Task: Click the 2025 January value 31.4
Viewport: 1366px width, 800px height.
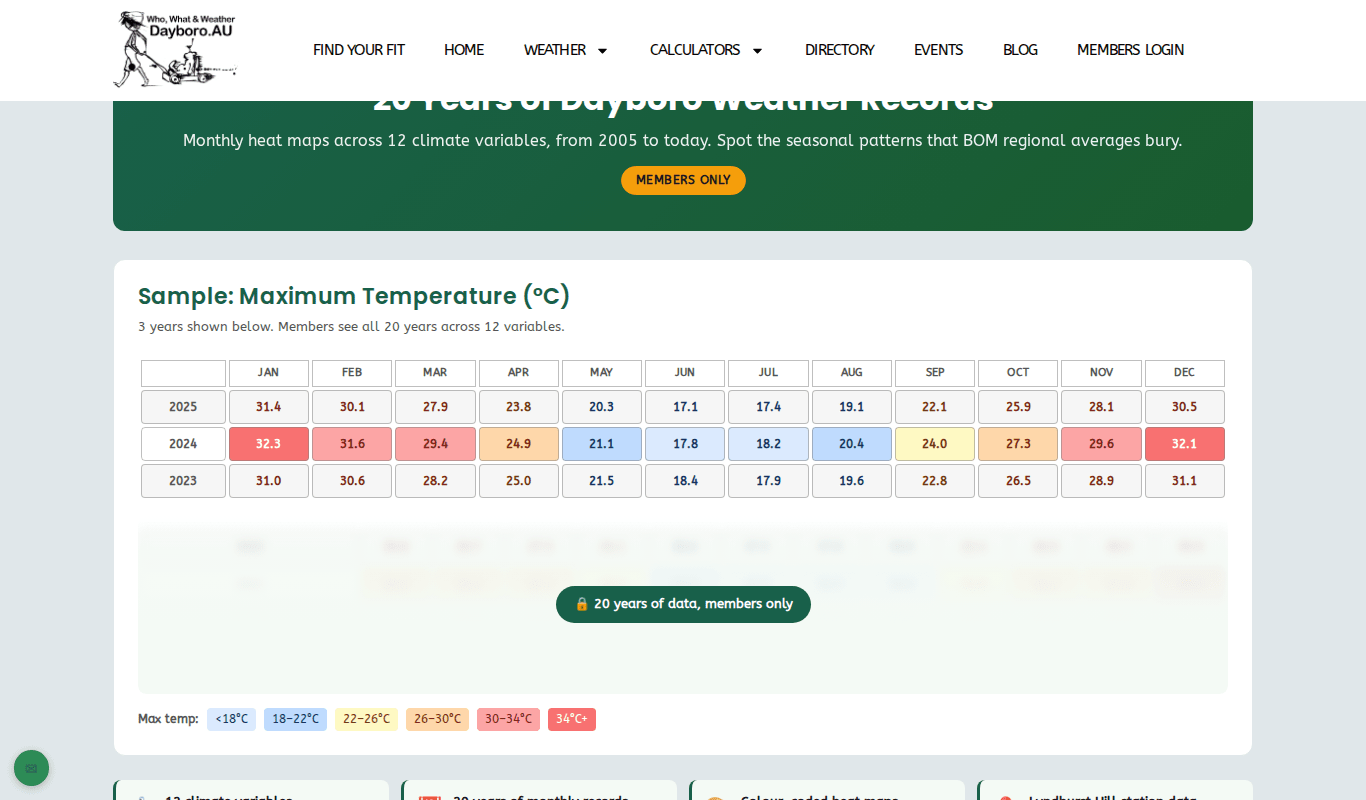Action: (x=269, y=407)
